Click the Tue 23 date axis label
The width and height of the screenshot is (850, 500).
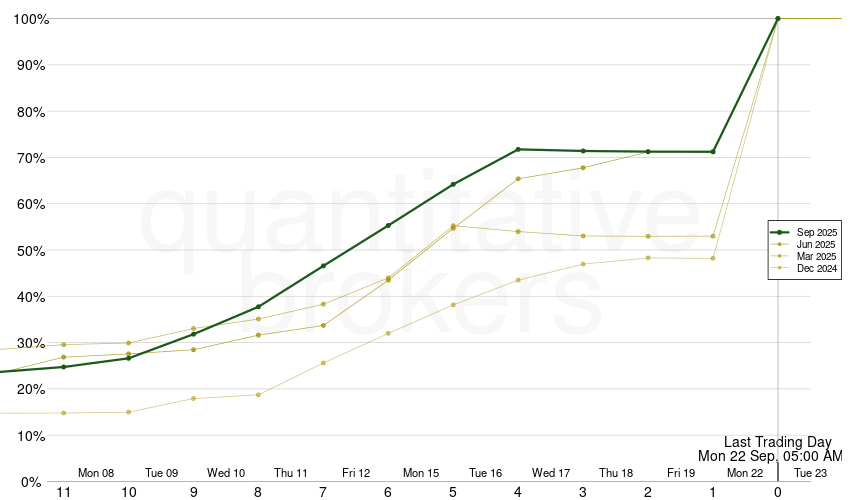click(x=810, y=473)
